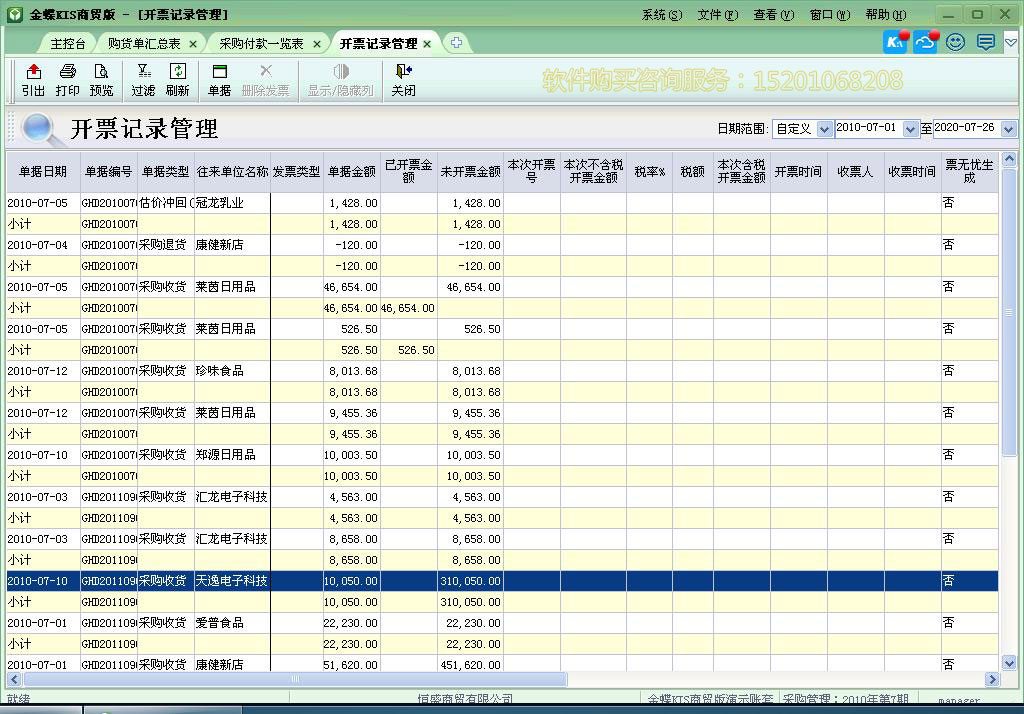Toggle 显示/隐藏列 to hide columns

pyautogui.click(x=341, y=80)
